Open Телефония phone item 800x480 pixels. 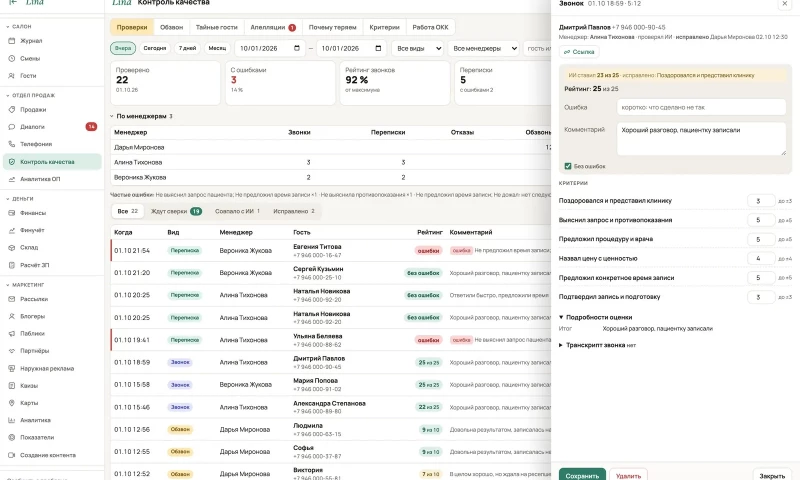click(x=51, y=144)
